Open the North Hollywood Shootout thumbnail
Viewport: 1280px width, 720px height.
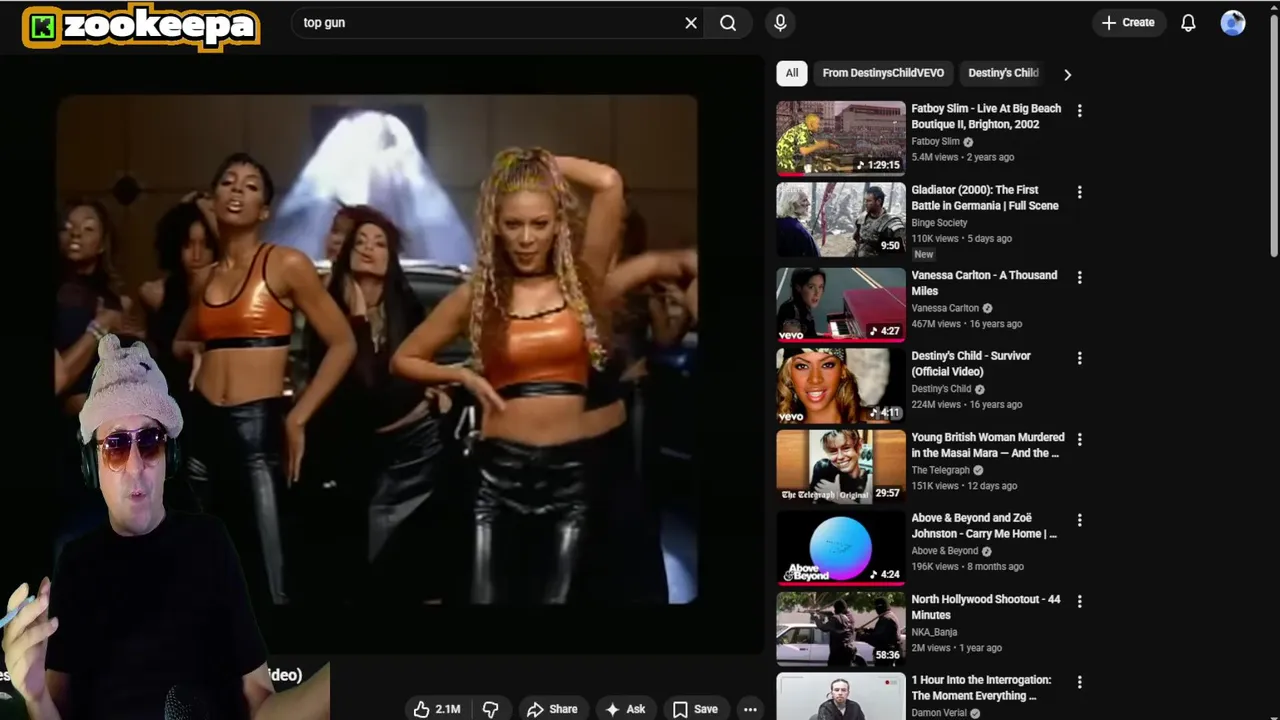(841, 628)
